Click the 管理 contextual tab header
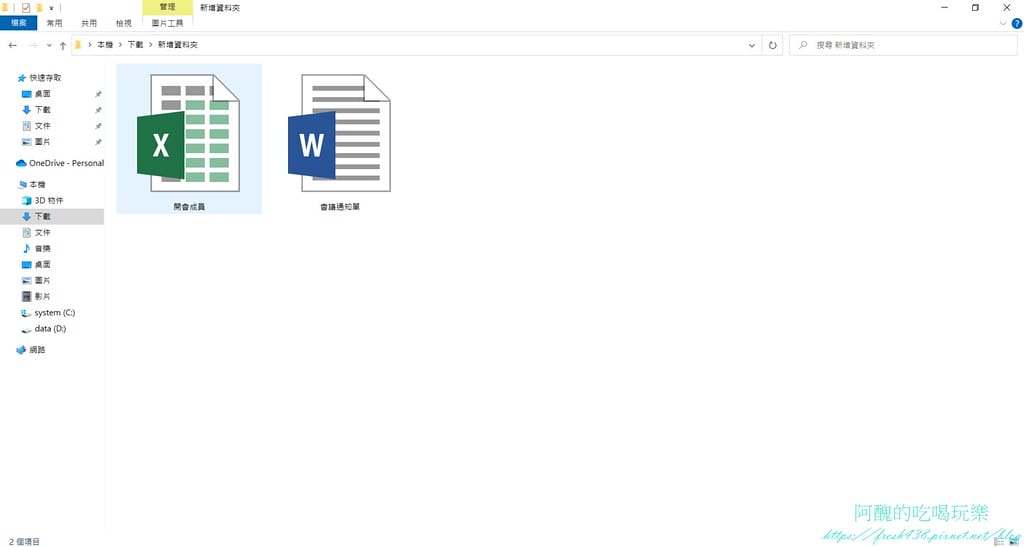Image resolution: width=1024 pixels, height=547 pixels. coord(167,7)
